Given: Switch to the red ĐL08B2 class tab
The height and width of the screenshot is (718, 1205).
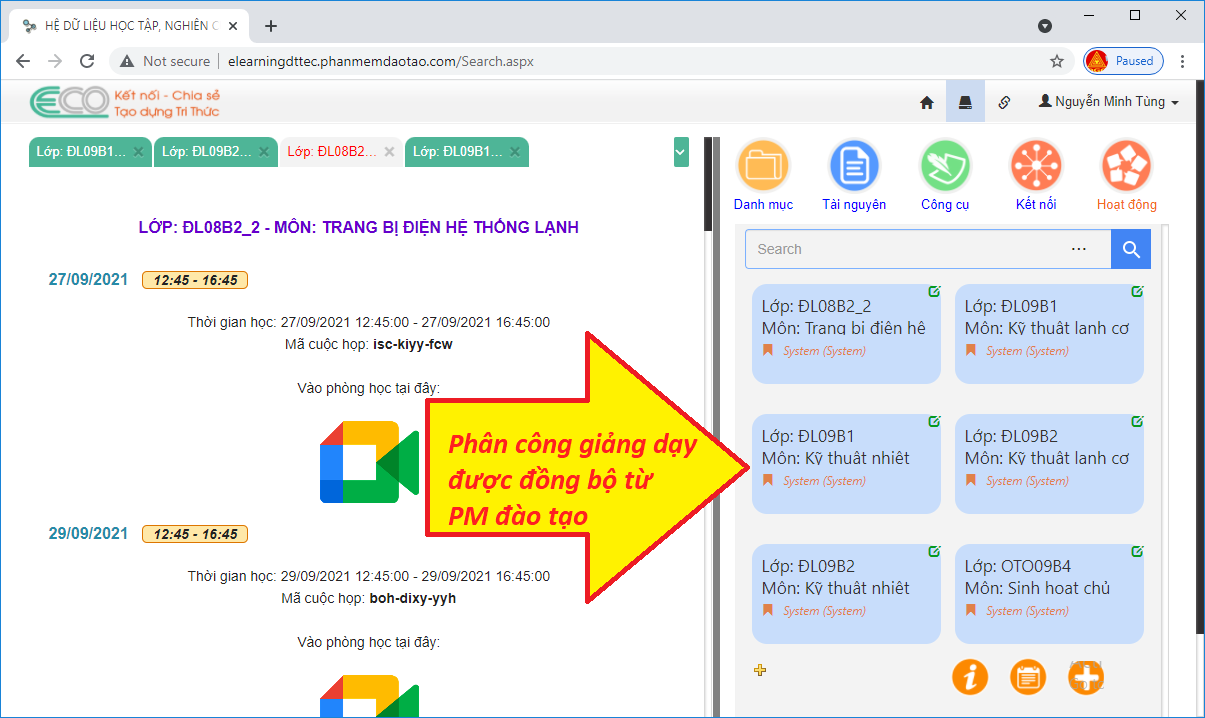Looking at the screenshot, I should (x=332, y=152).
